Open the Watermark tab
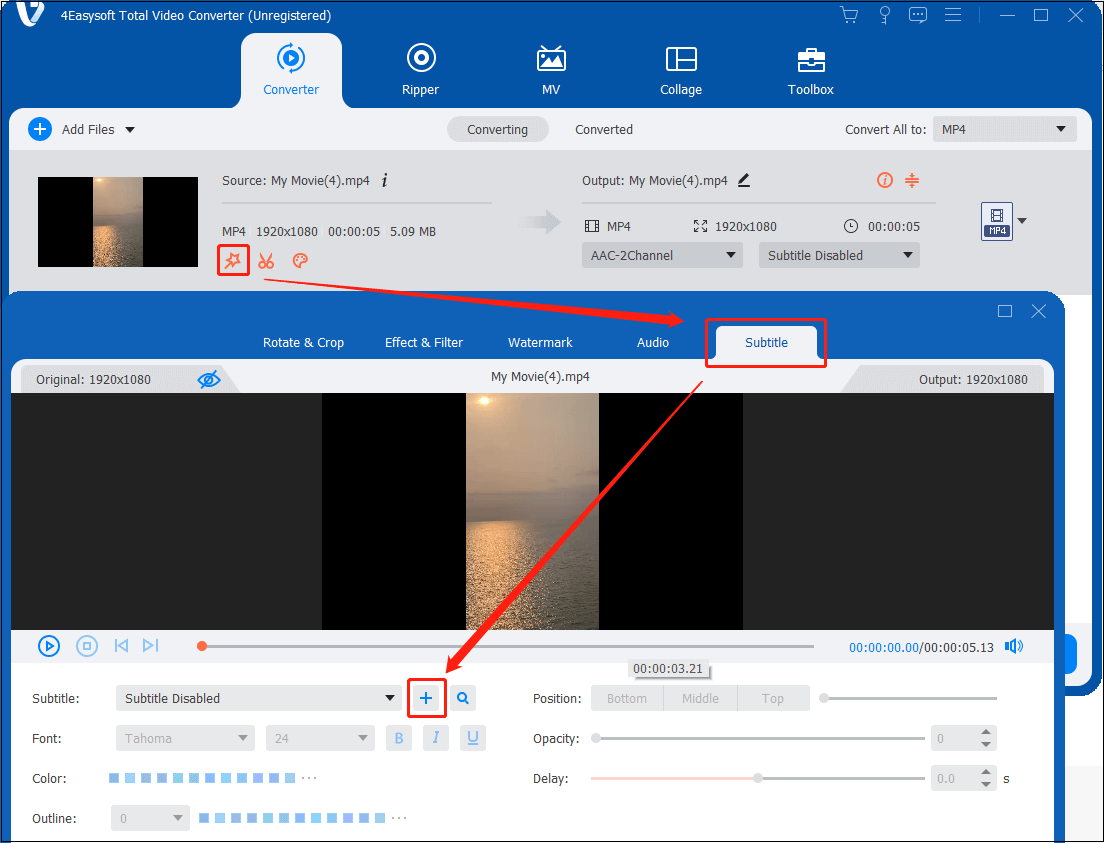 pos(540,342)
